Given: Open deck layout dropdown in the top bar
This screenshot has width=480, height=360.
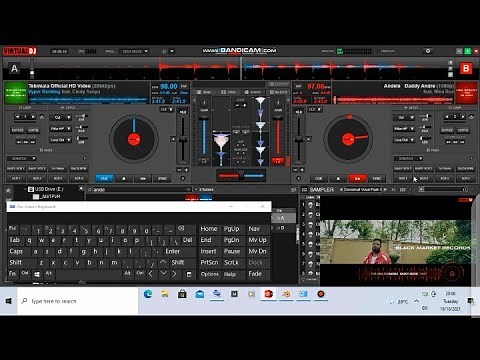Looking at the screenshot, I should 135,51.
